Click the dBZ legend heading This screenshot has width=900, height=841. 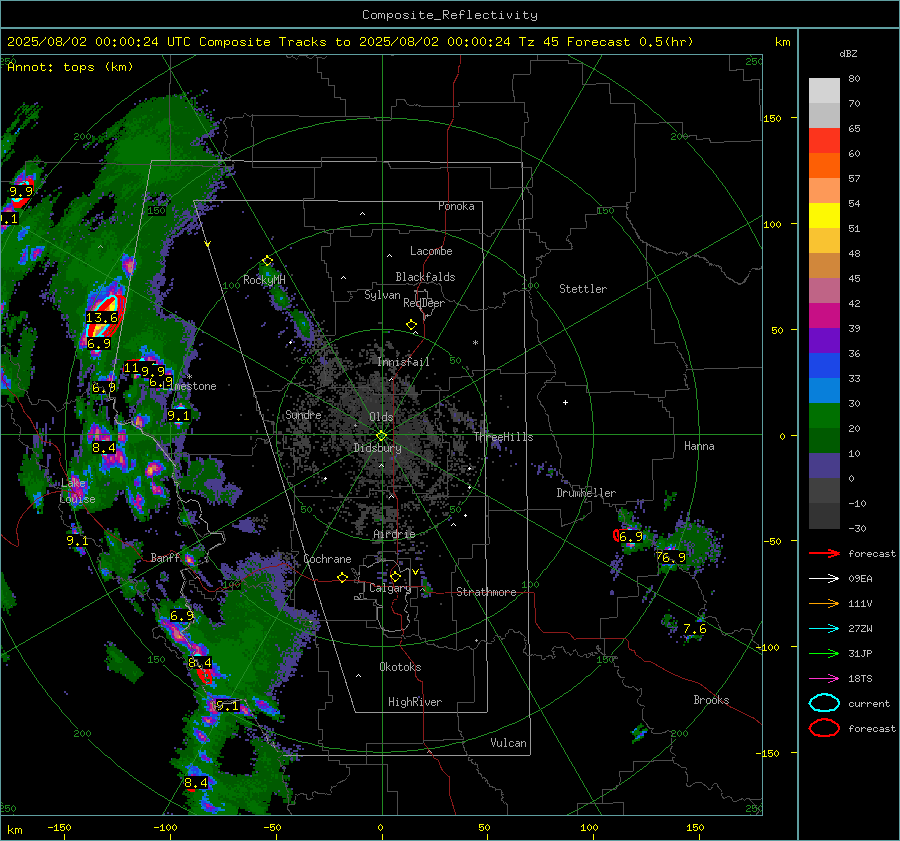tap(848, 53)
